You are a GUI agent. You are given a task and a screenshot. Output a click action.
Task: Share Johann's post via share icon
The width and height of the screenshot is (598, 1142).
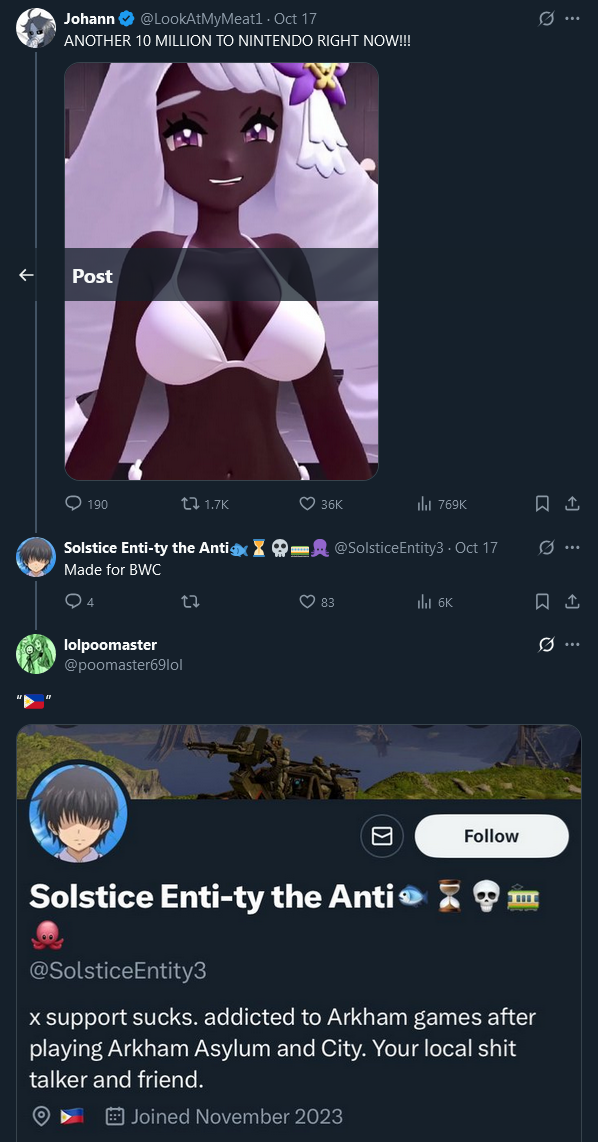573,503
